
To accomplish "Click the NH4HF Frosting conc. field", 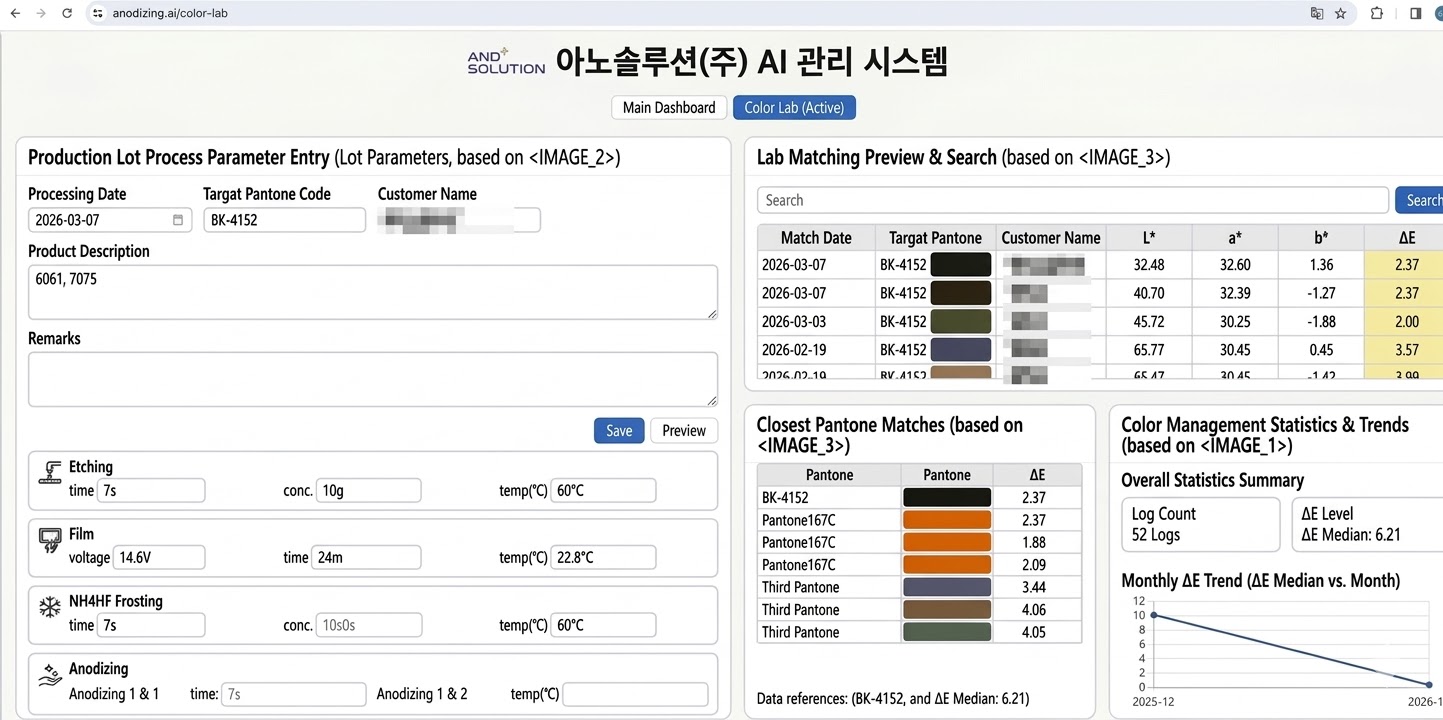I will coord(368,625).
